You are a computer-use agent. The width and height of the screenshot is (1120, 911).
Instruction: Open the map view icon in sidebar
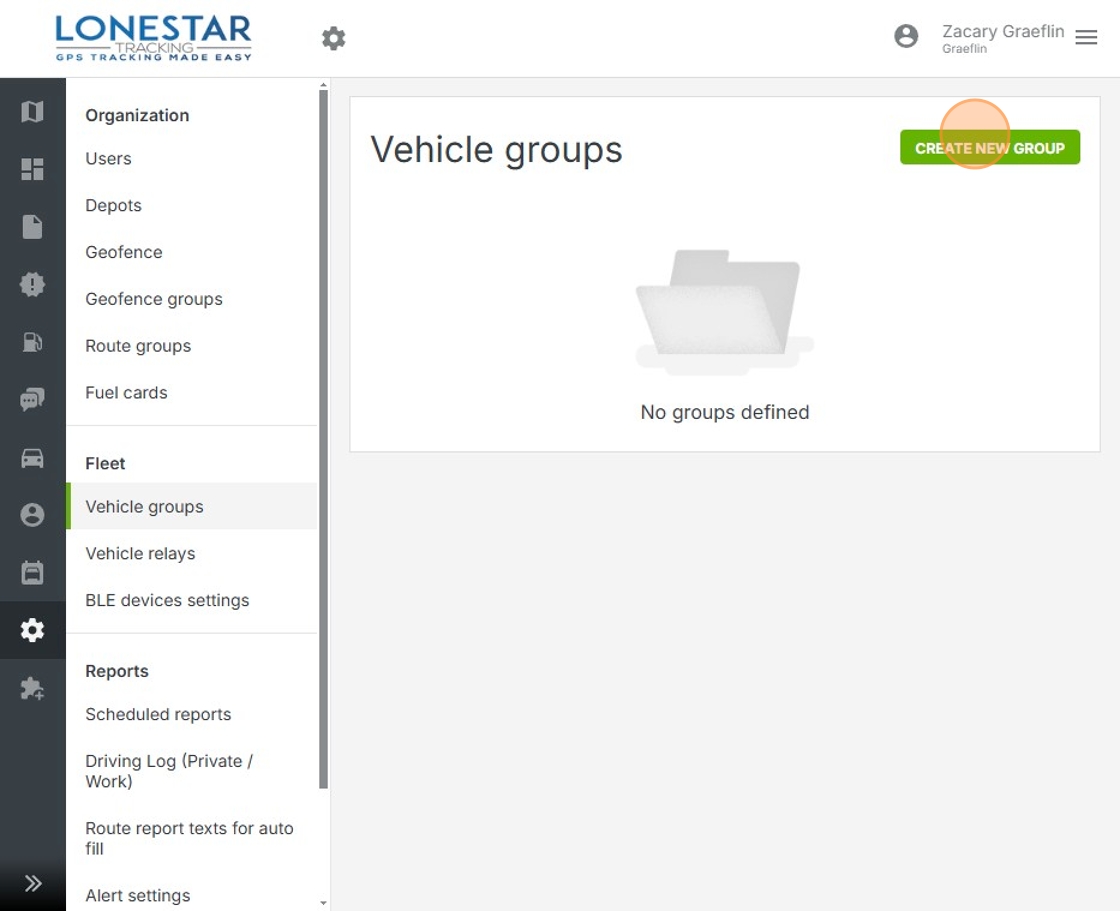(32, 111)
